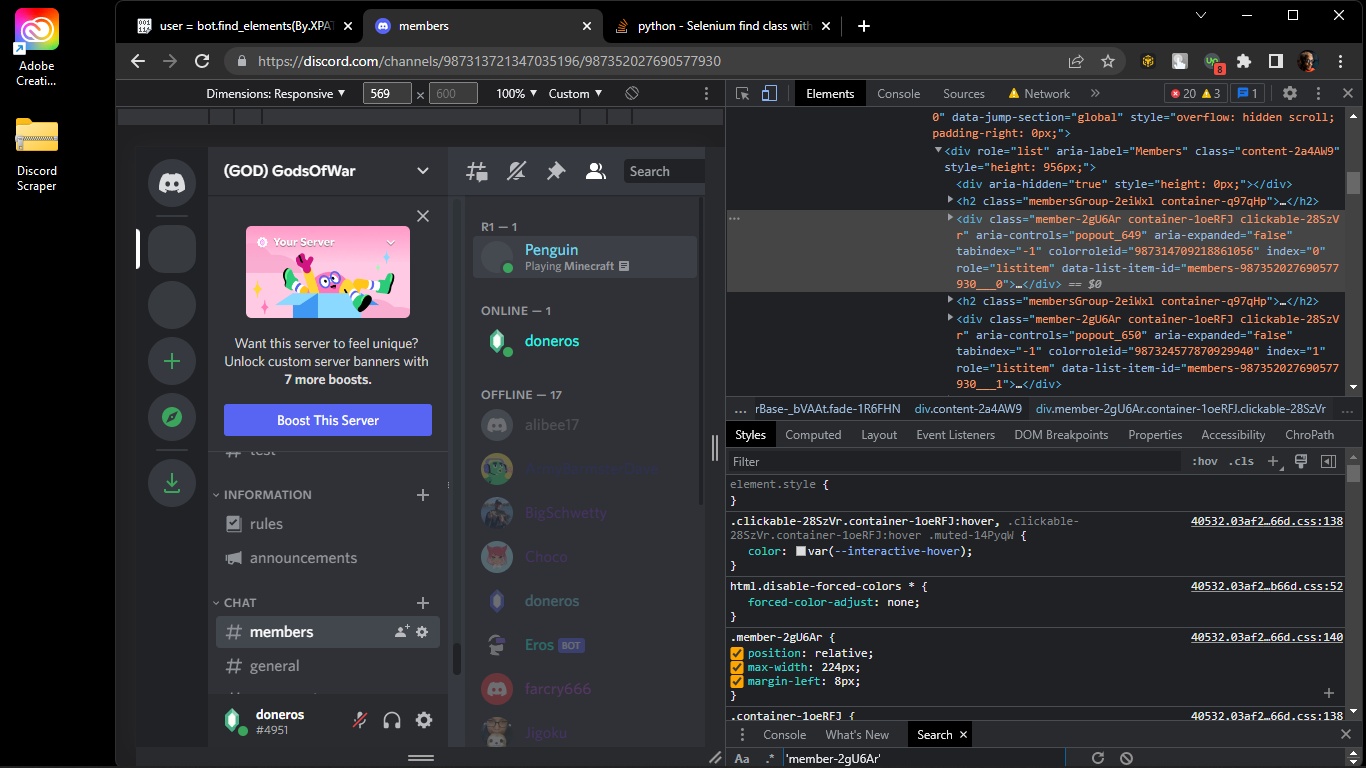Collapse the div role="list" Members node
Viewport: 1366px width, 768px height.
tap(938, 151)
